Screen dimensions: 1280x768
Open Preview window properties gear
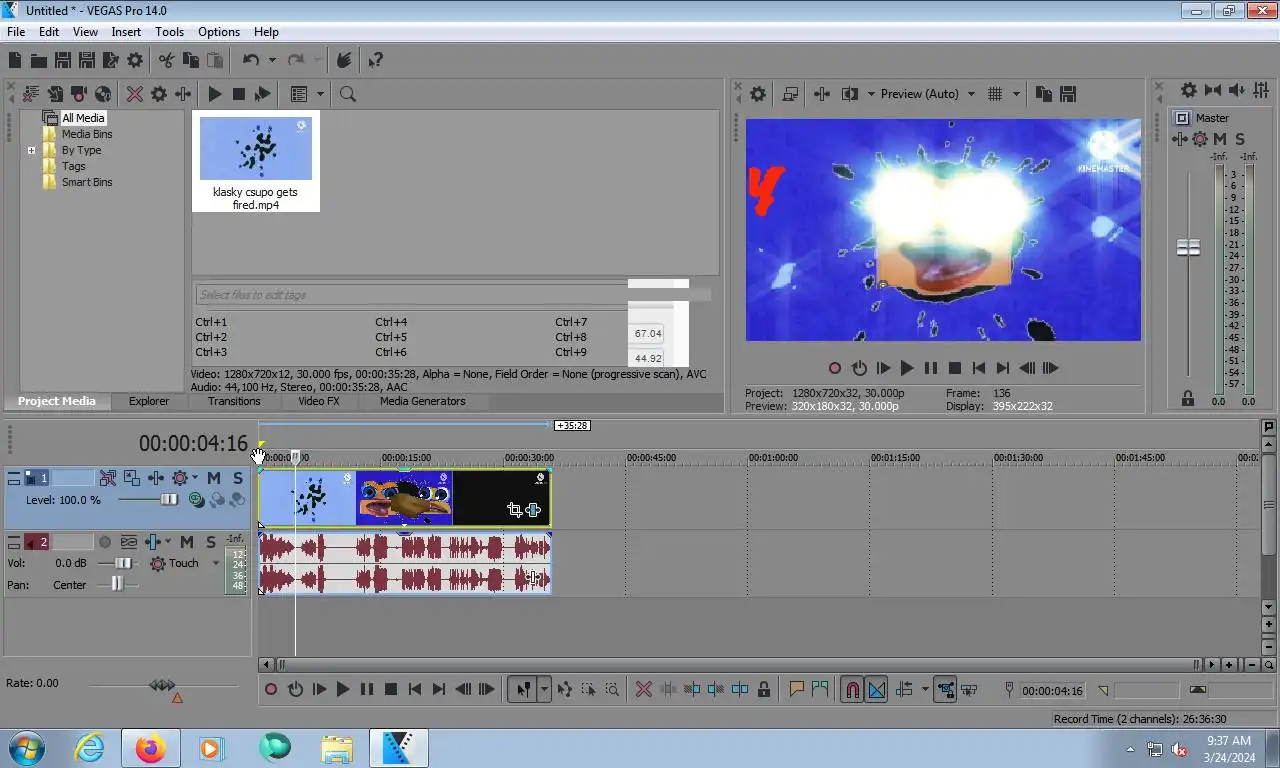[758, 94]
